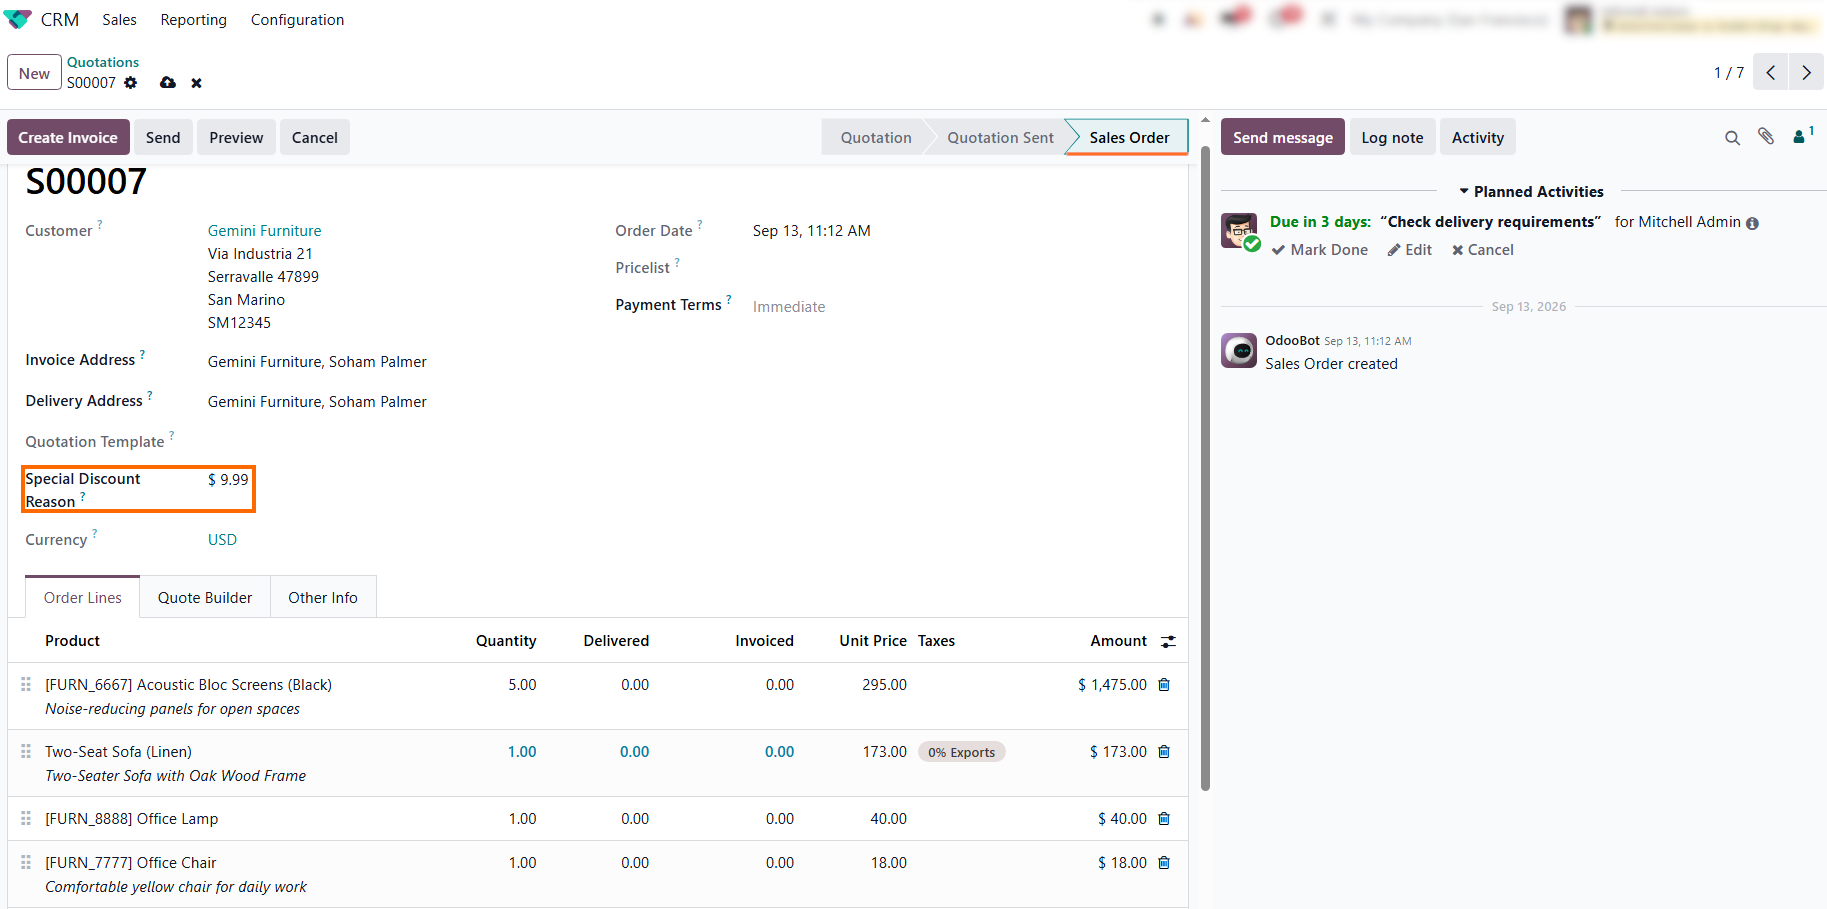Image resolution: width=1827 pixels, height=909 pixels.
Task: Go to previous record arrow
Action: [1770, 73]
